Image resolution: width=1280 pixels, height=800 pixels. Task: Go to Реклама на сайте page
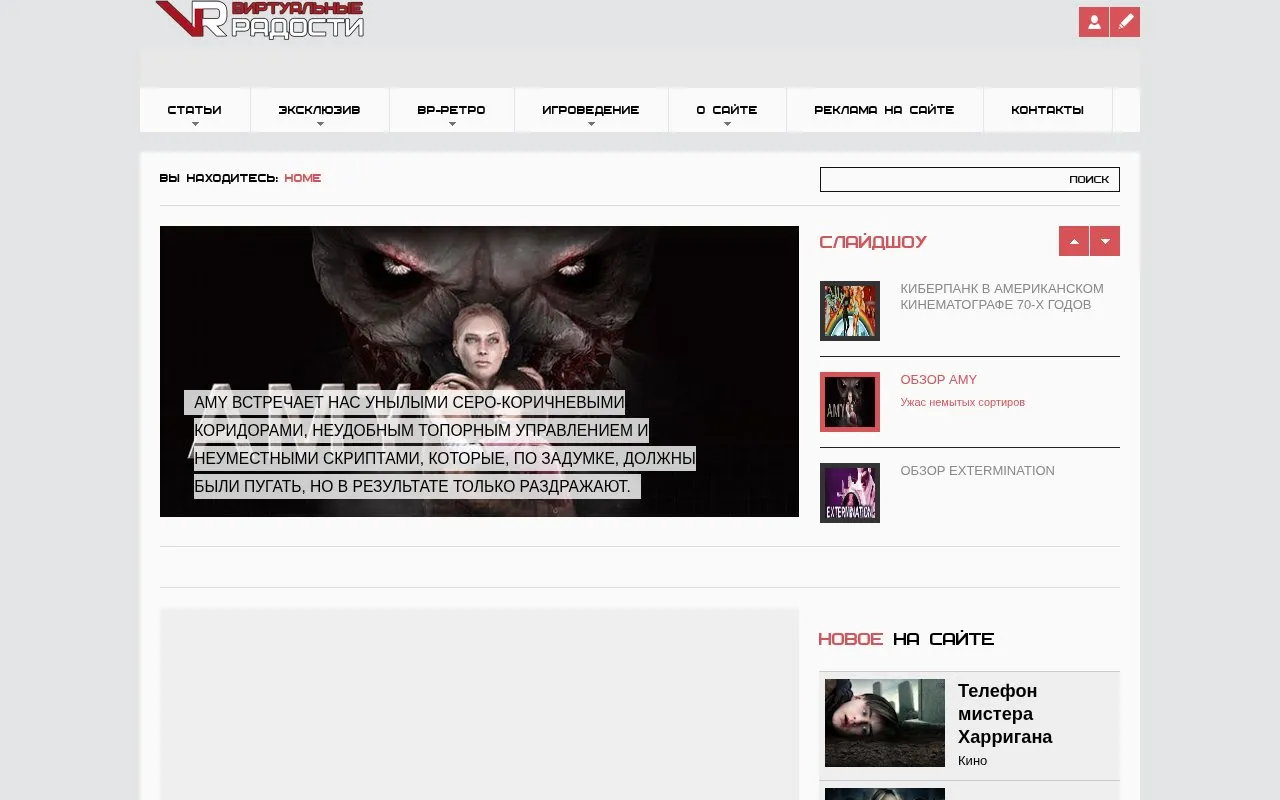click(885, 110)
